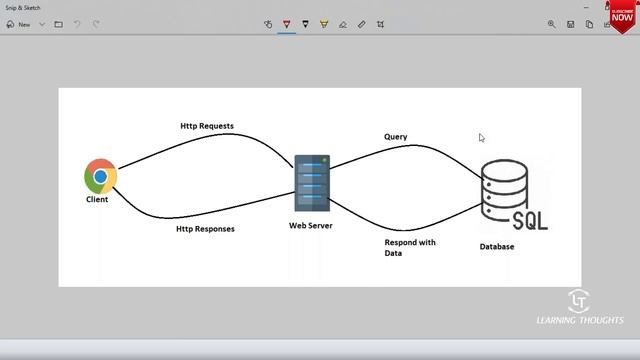Activate the Image Crop tool

coord(380,24)
